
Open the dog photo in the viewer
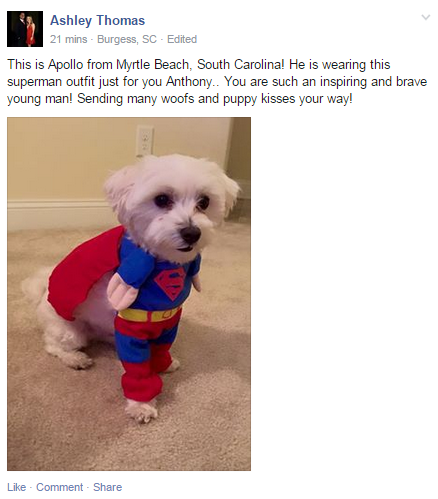pyautogui.click(x=129, y=294)
